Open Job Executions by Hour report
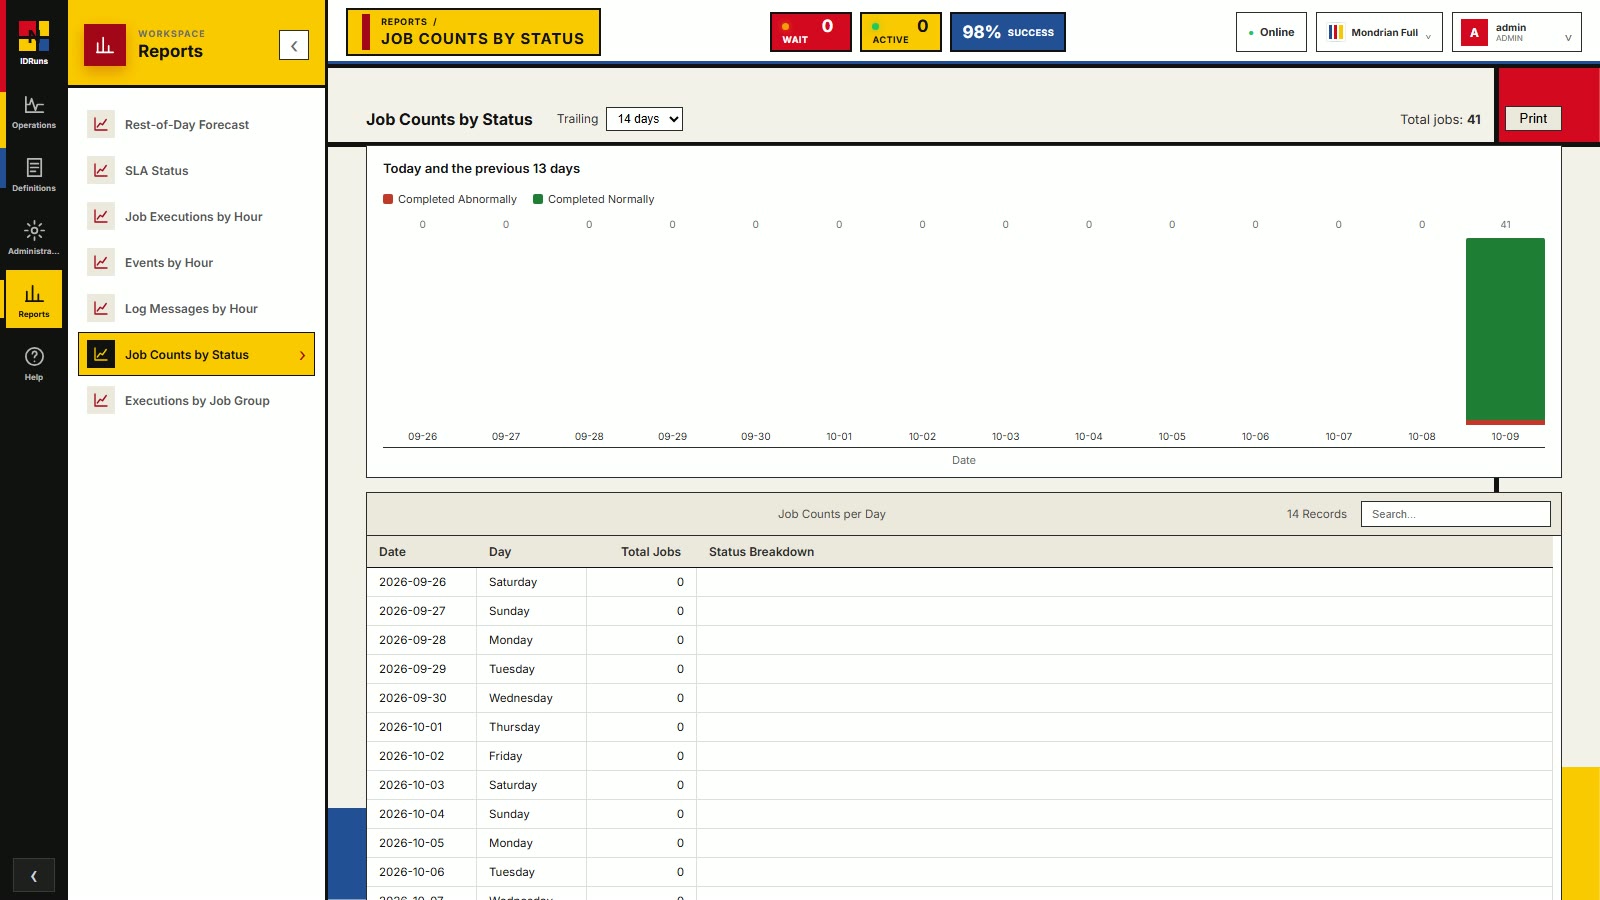The width and height of the screenshot is (1600, 900). [x=196, y=217]
